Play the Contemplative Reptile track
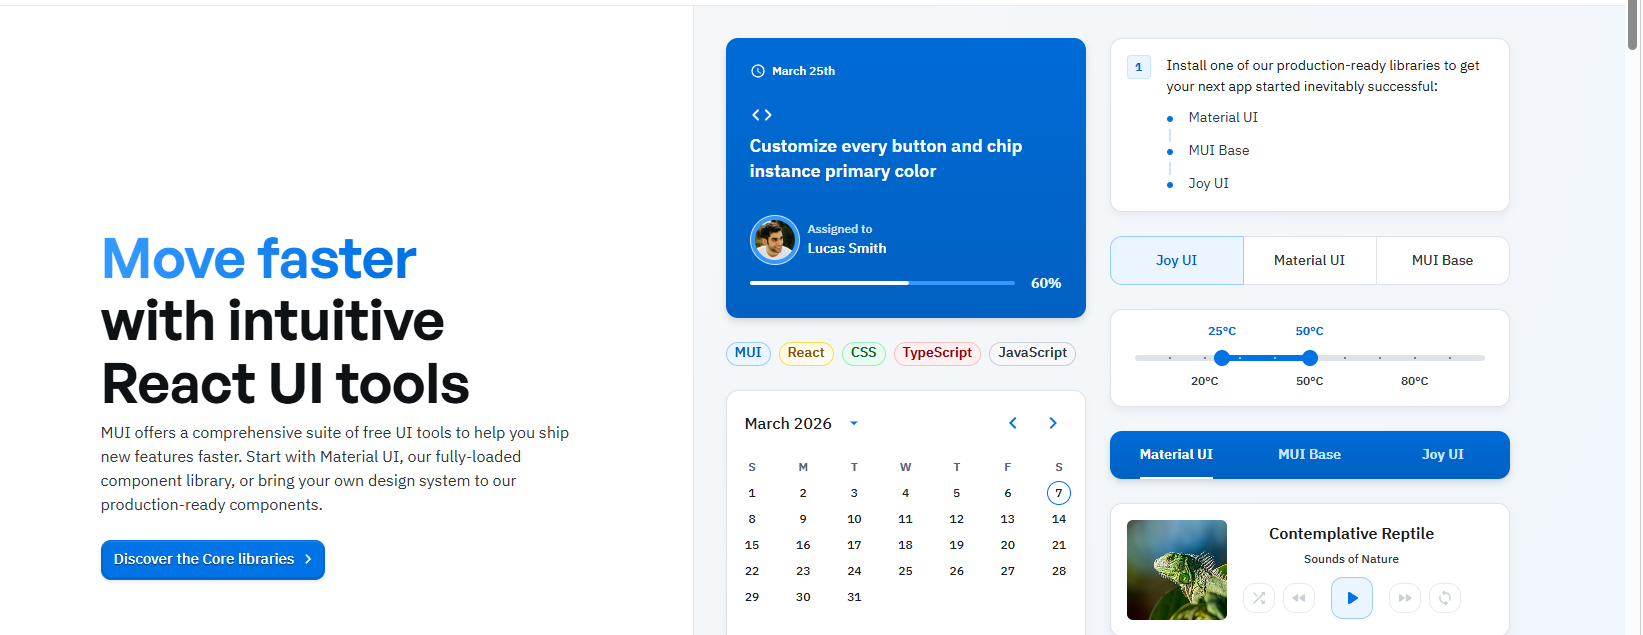Image resolution: width=1643 pixels, height=635 pixels. [1352, 598]
